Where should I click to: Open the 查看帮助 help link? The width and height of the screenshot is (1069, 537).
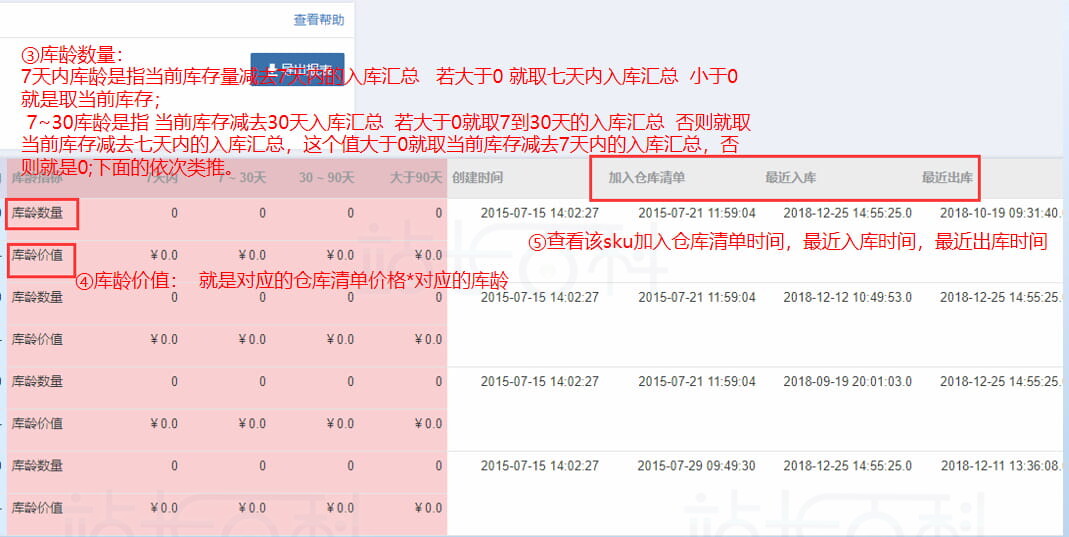click(x=318, y=20)
